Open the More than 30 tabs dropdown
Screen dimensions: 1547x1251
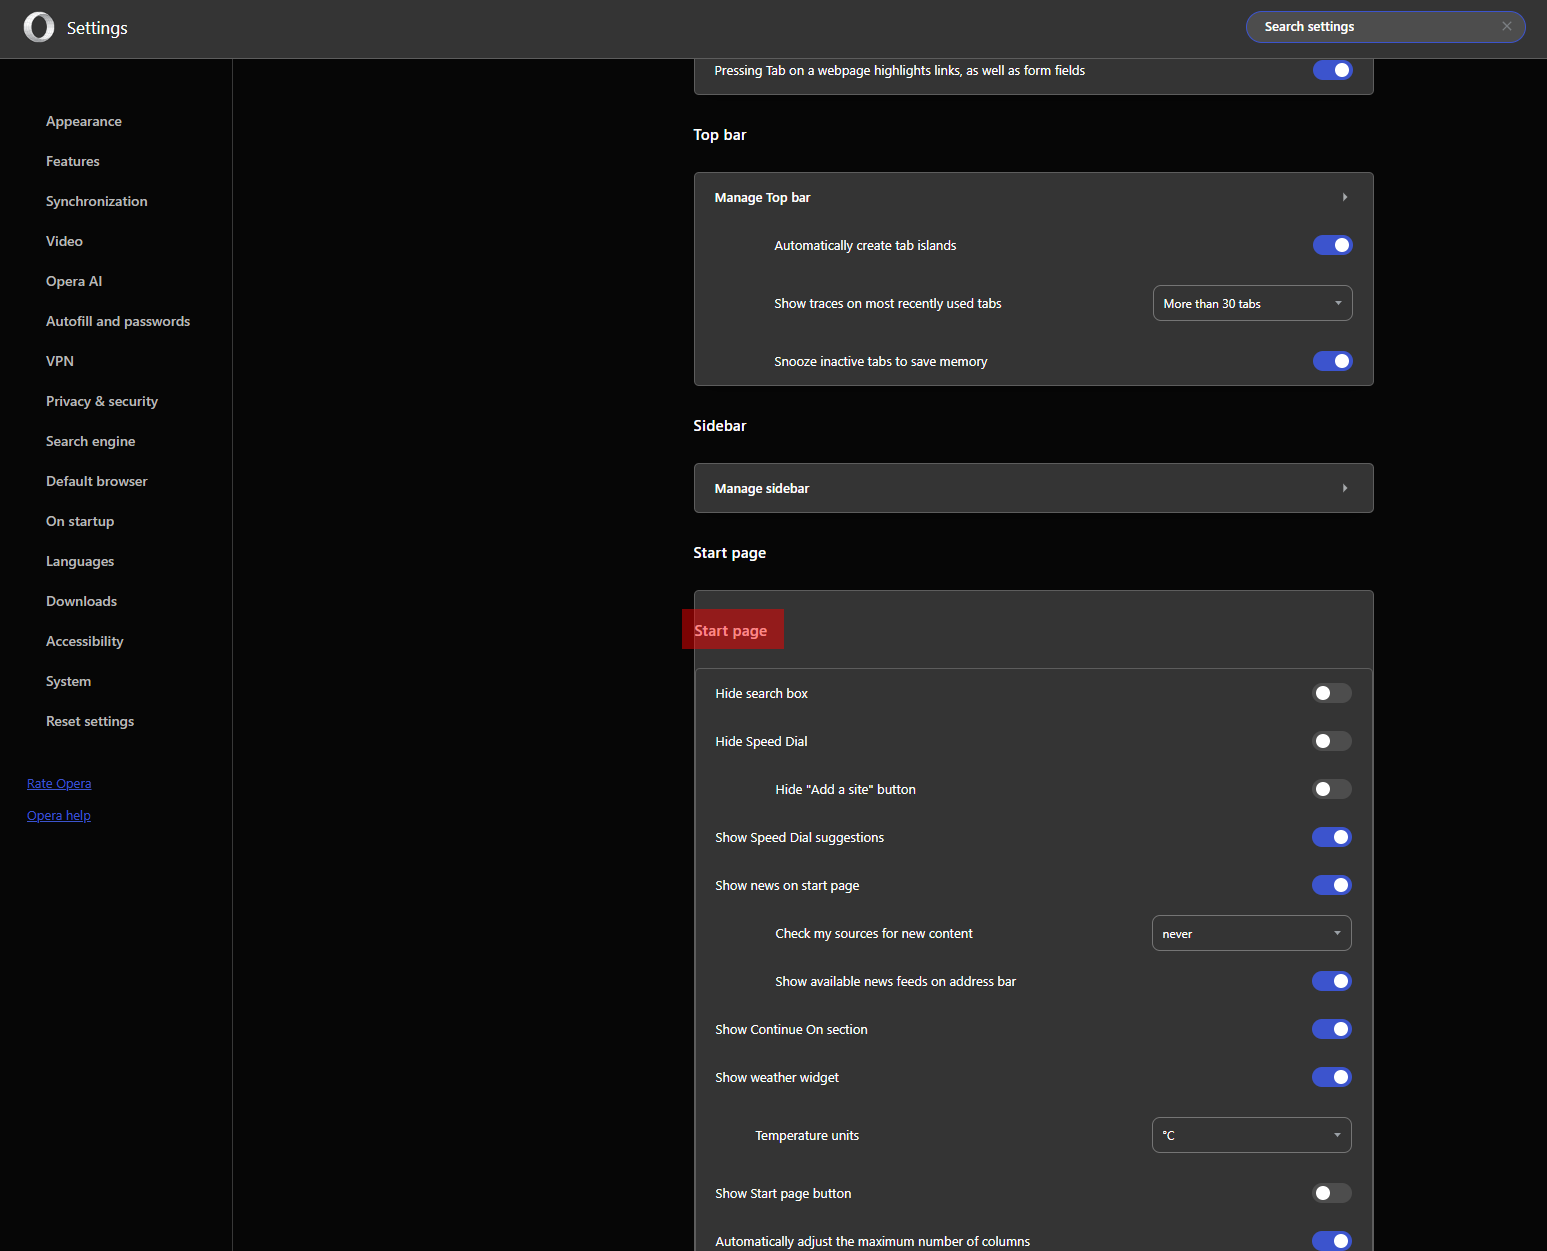[1252, 304]
